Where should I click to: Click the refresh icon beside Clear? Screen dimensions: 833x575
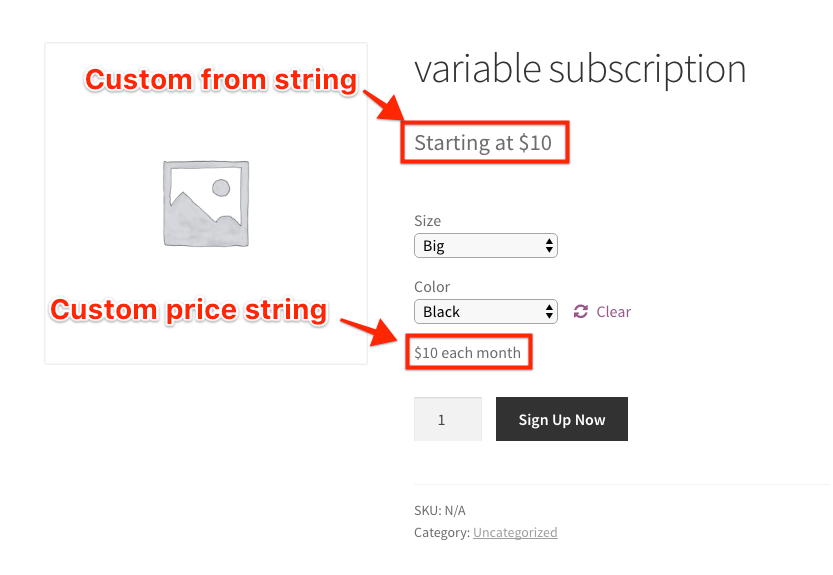coord(581,311)
